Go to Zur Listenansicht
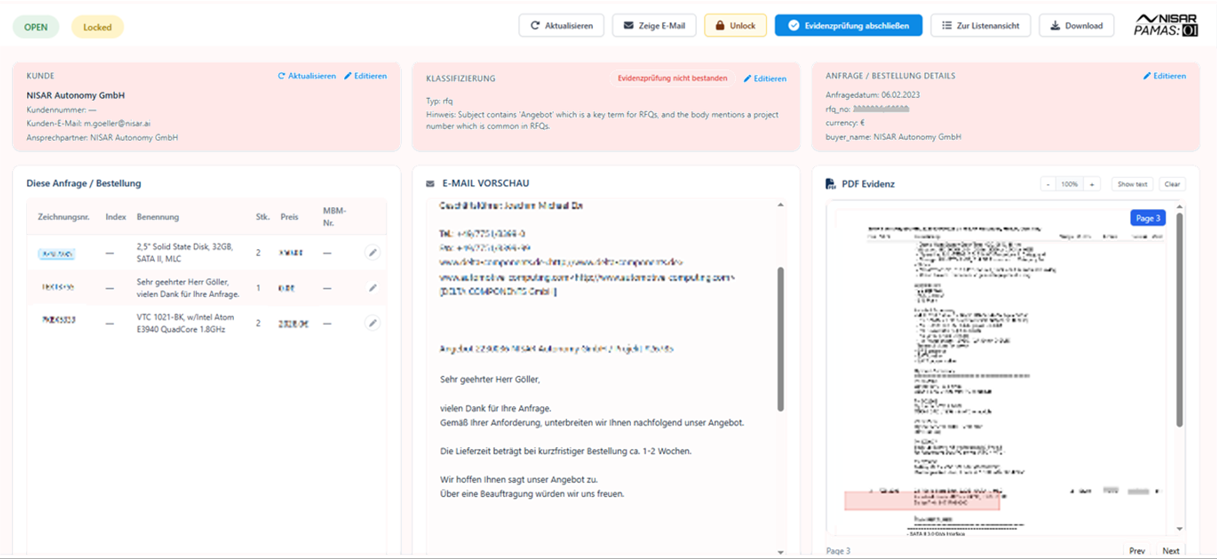The image size is (1217, 559). click(x=980, y=25)
